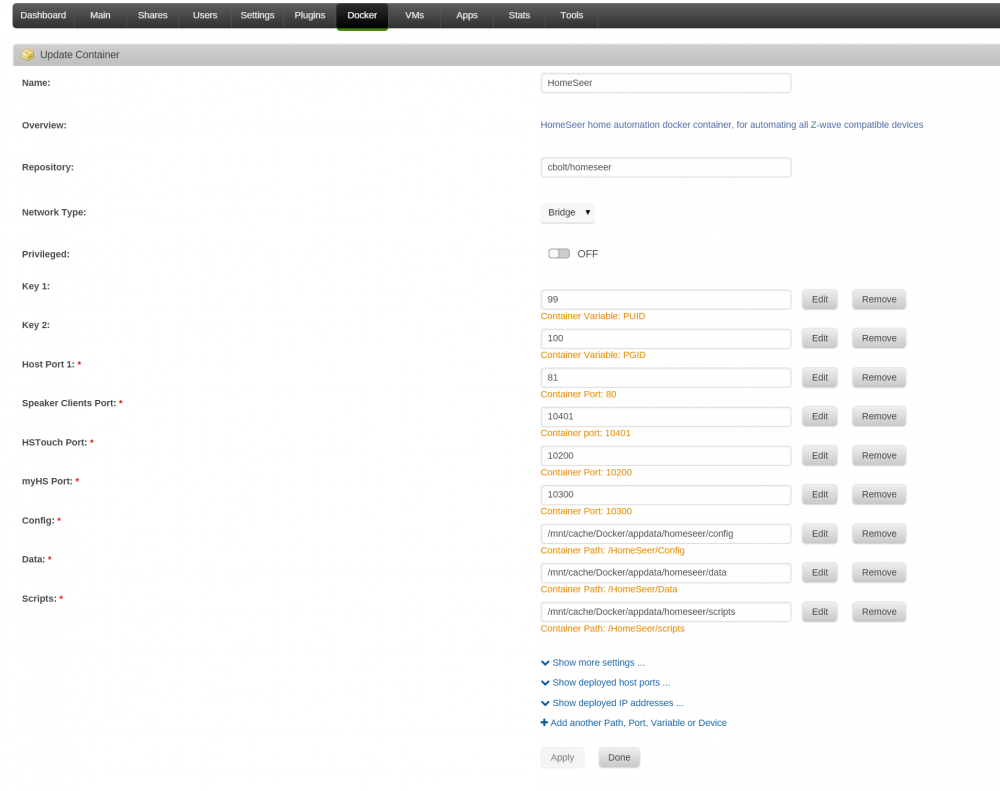1000x791 pixels.
Task: Click the Done button
Action: [619, 758]
